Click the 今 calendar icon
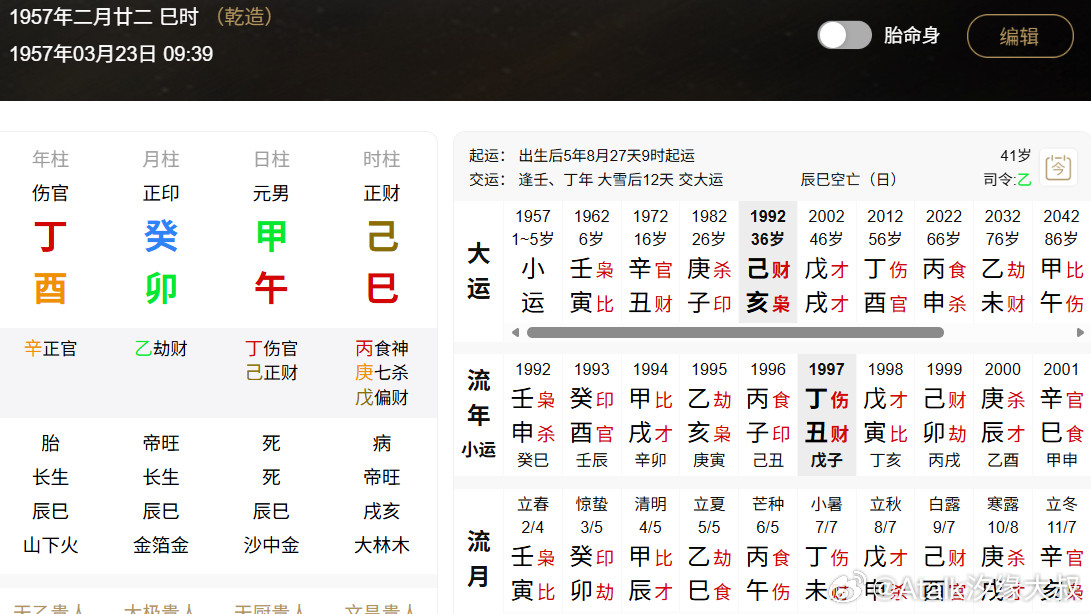 coord(1058,168)
